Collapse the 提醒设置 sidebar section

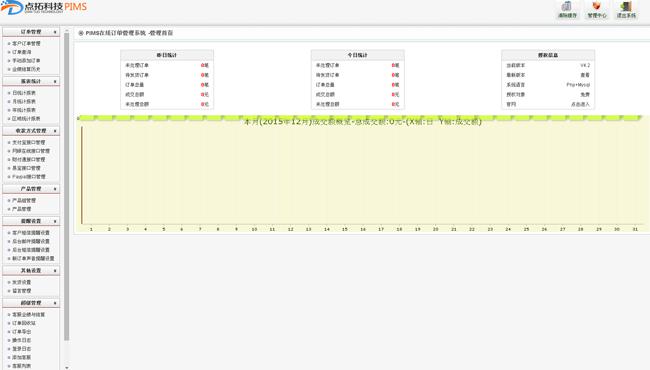[31, 221]
